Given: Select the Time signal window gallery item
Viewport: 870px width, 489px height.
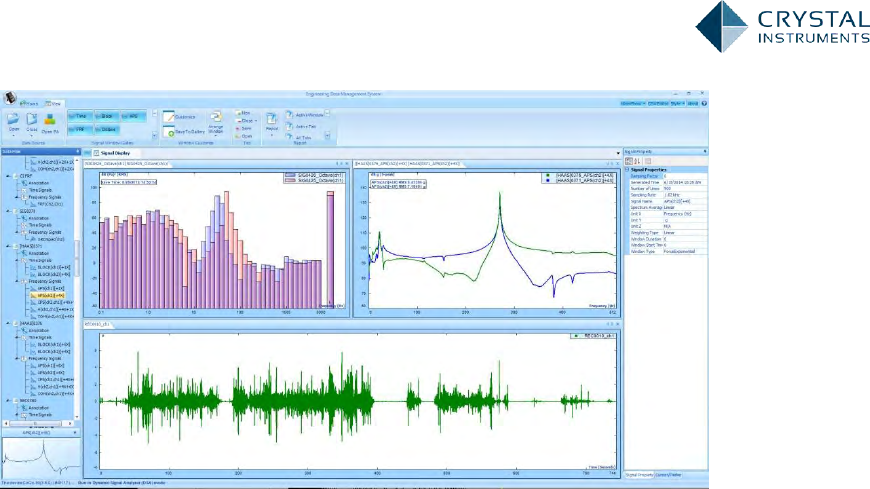Looking at the screenshot, I should click(79, 117).
